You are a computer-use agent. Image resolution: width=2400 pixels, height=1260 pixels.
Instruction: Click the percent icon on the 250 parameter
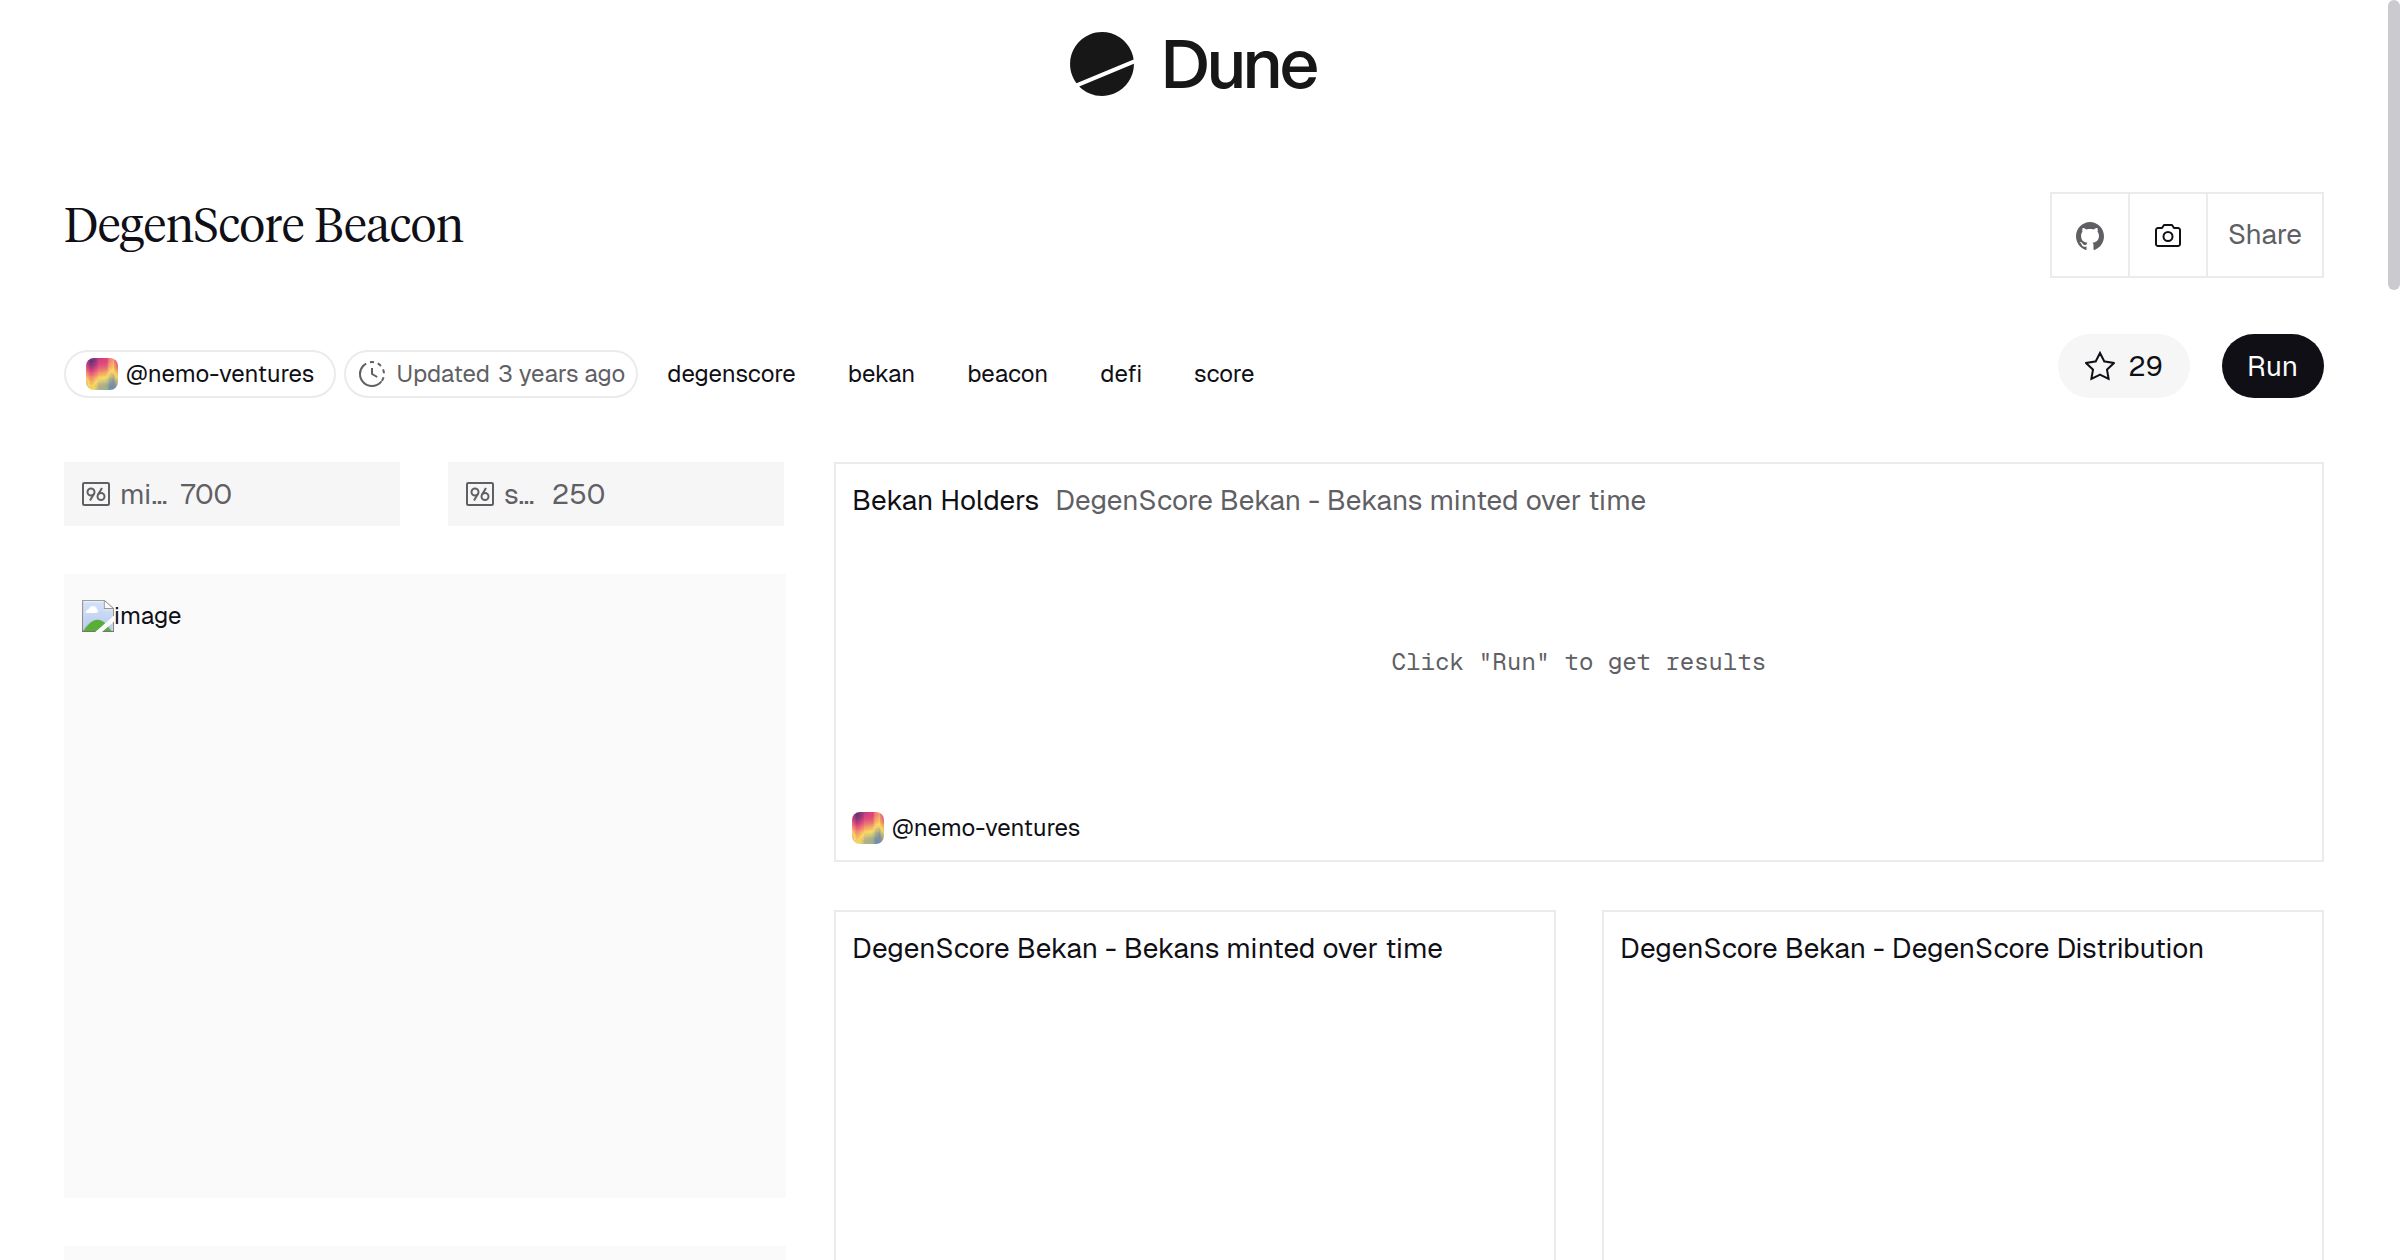(x=480, y=493)
